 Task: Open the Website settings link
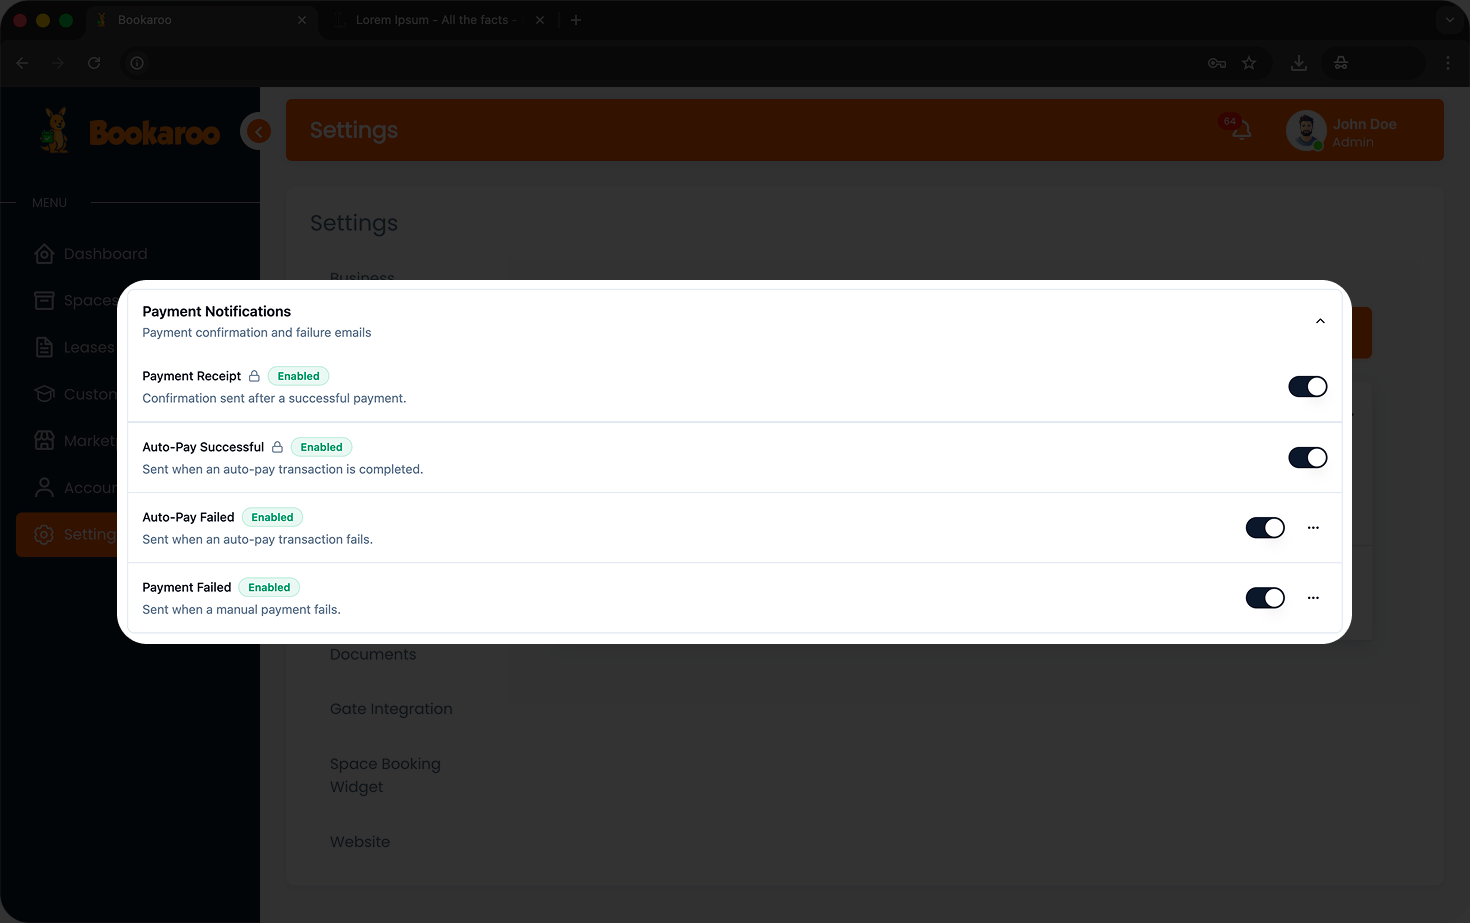tap(360, 842)
